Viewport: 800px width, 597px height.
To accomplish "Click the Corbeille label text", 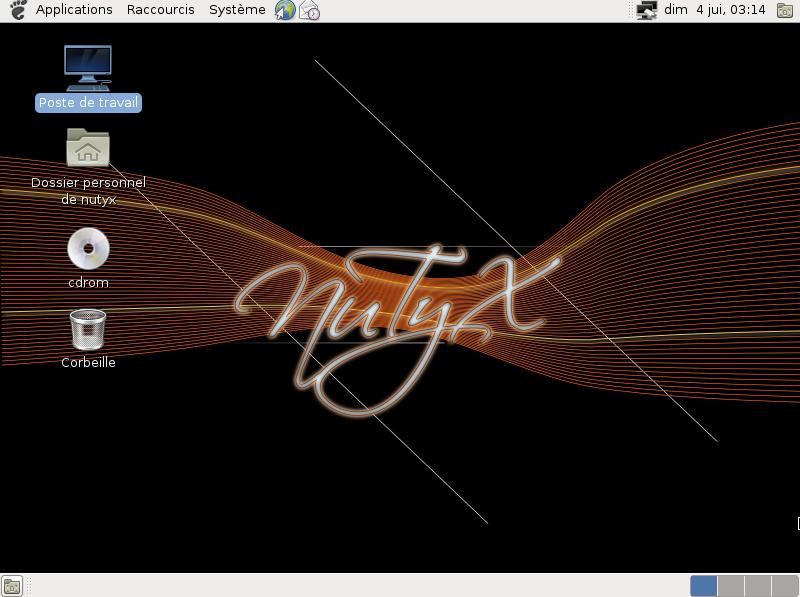I will coord(88,363).
